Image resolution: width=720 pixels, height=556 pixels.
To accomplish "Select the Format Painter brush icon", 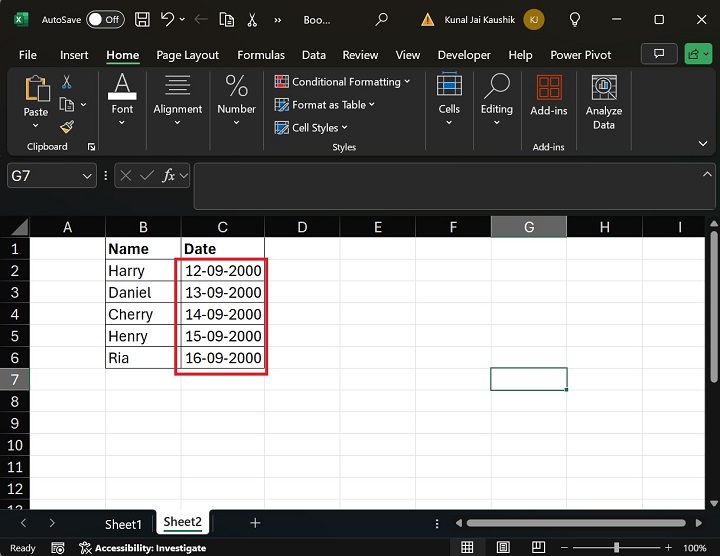I will click(67, 127).
